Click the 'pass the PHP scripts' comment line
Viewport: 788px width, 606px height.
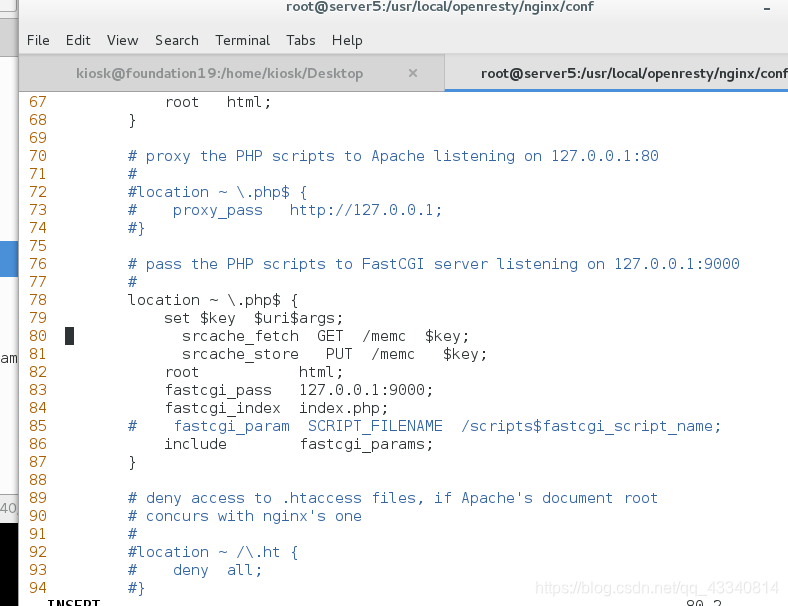click(434, 264)
